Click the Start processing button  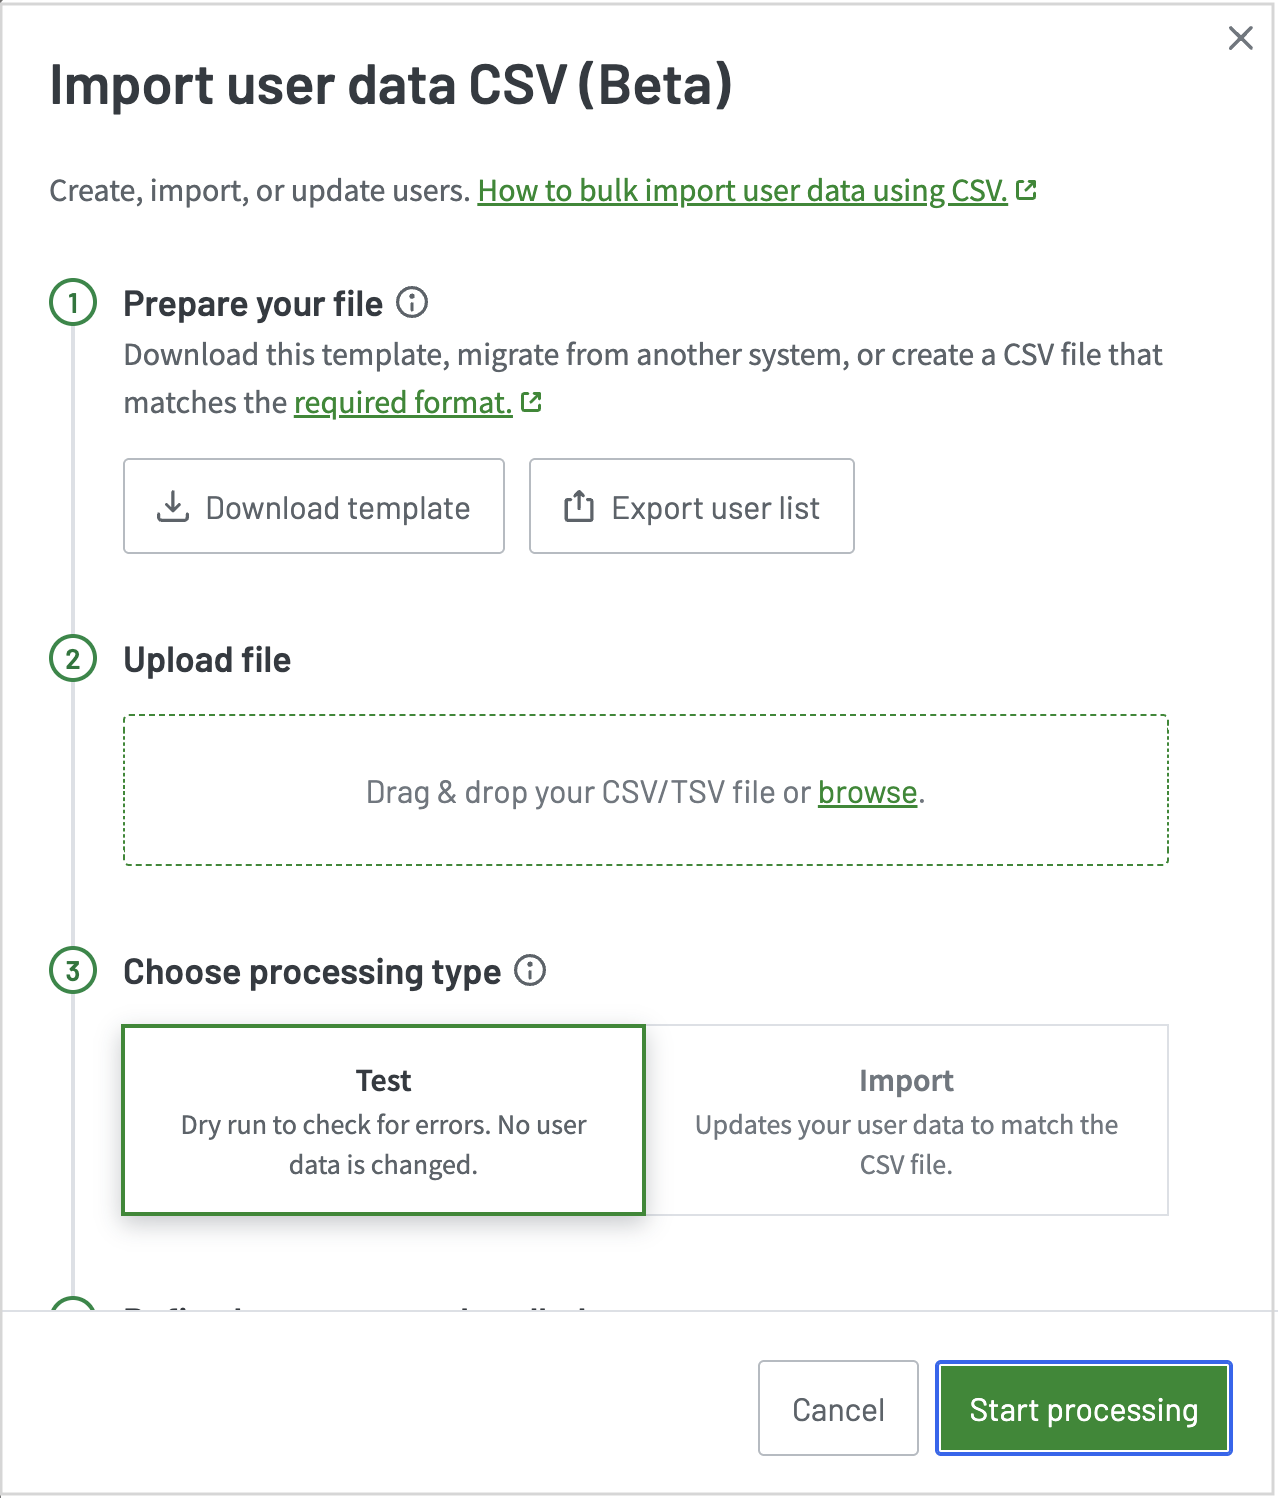[x=1082, y=1409]
